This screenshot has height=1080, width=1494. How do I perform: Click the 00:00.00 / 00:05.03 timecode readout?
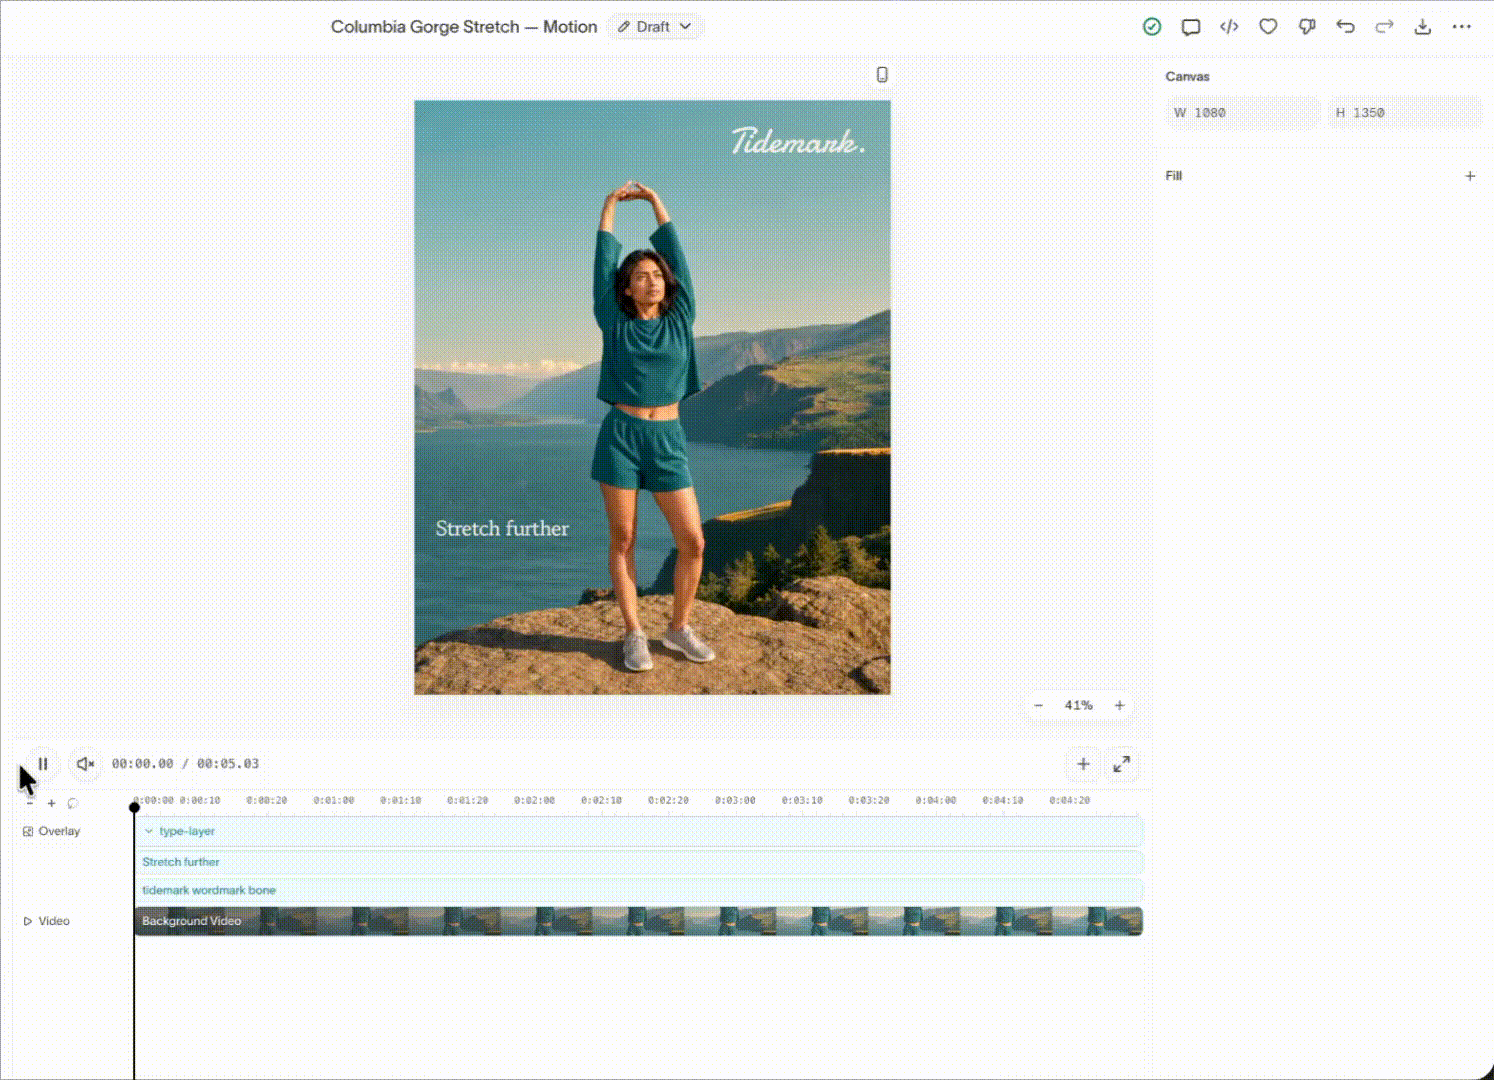click(185, 763)
